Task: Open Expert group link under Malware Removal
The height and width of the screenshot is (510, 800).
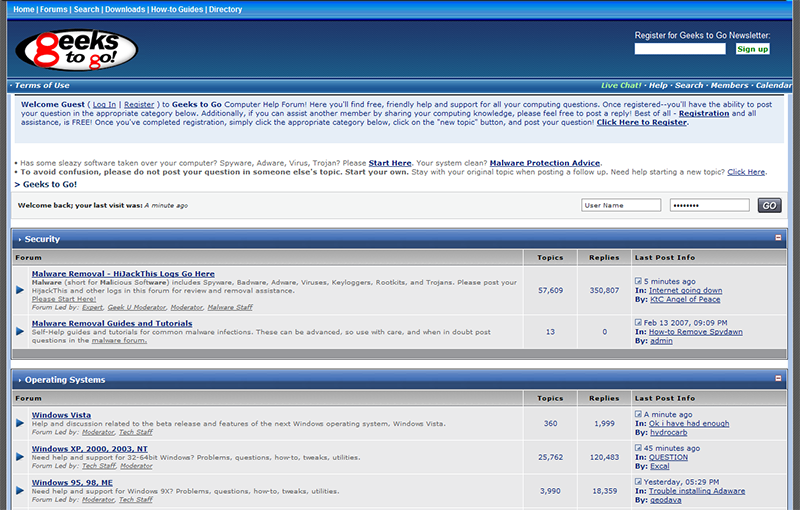Action: click(92, 307)
